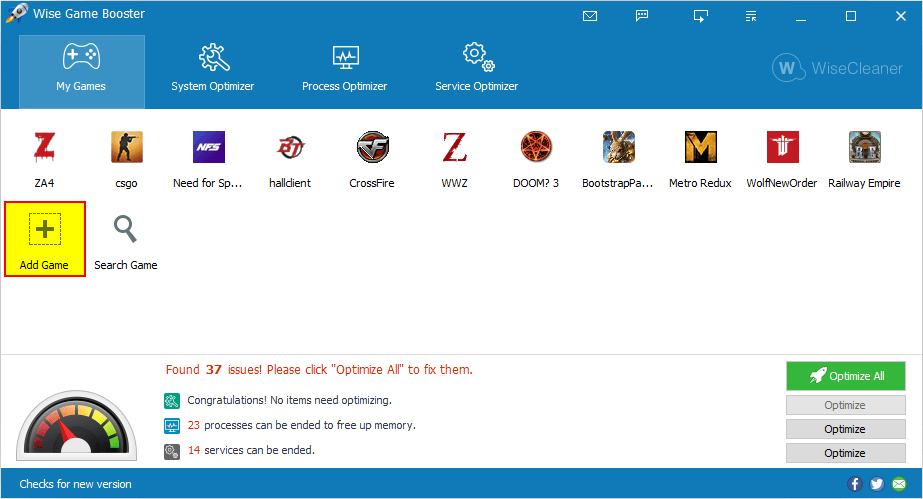Select the Need for Speed game icon

(208, 148)
